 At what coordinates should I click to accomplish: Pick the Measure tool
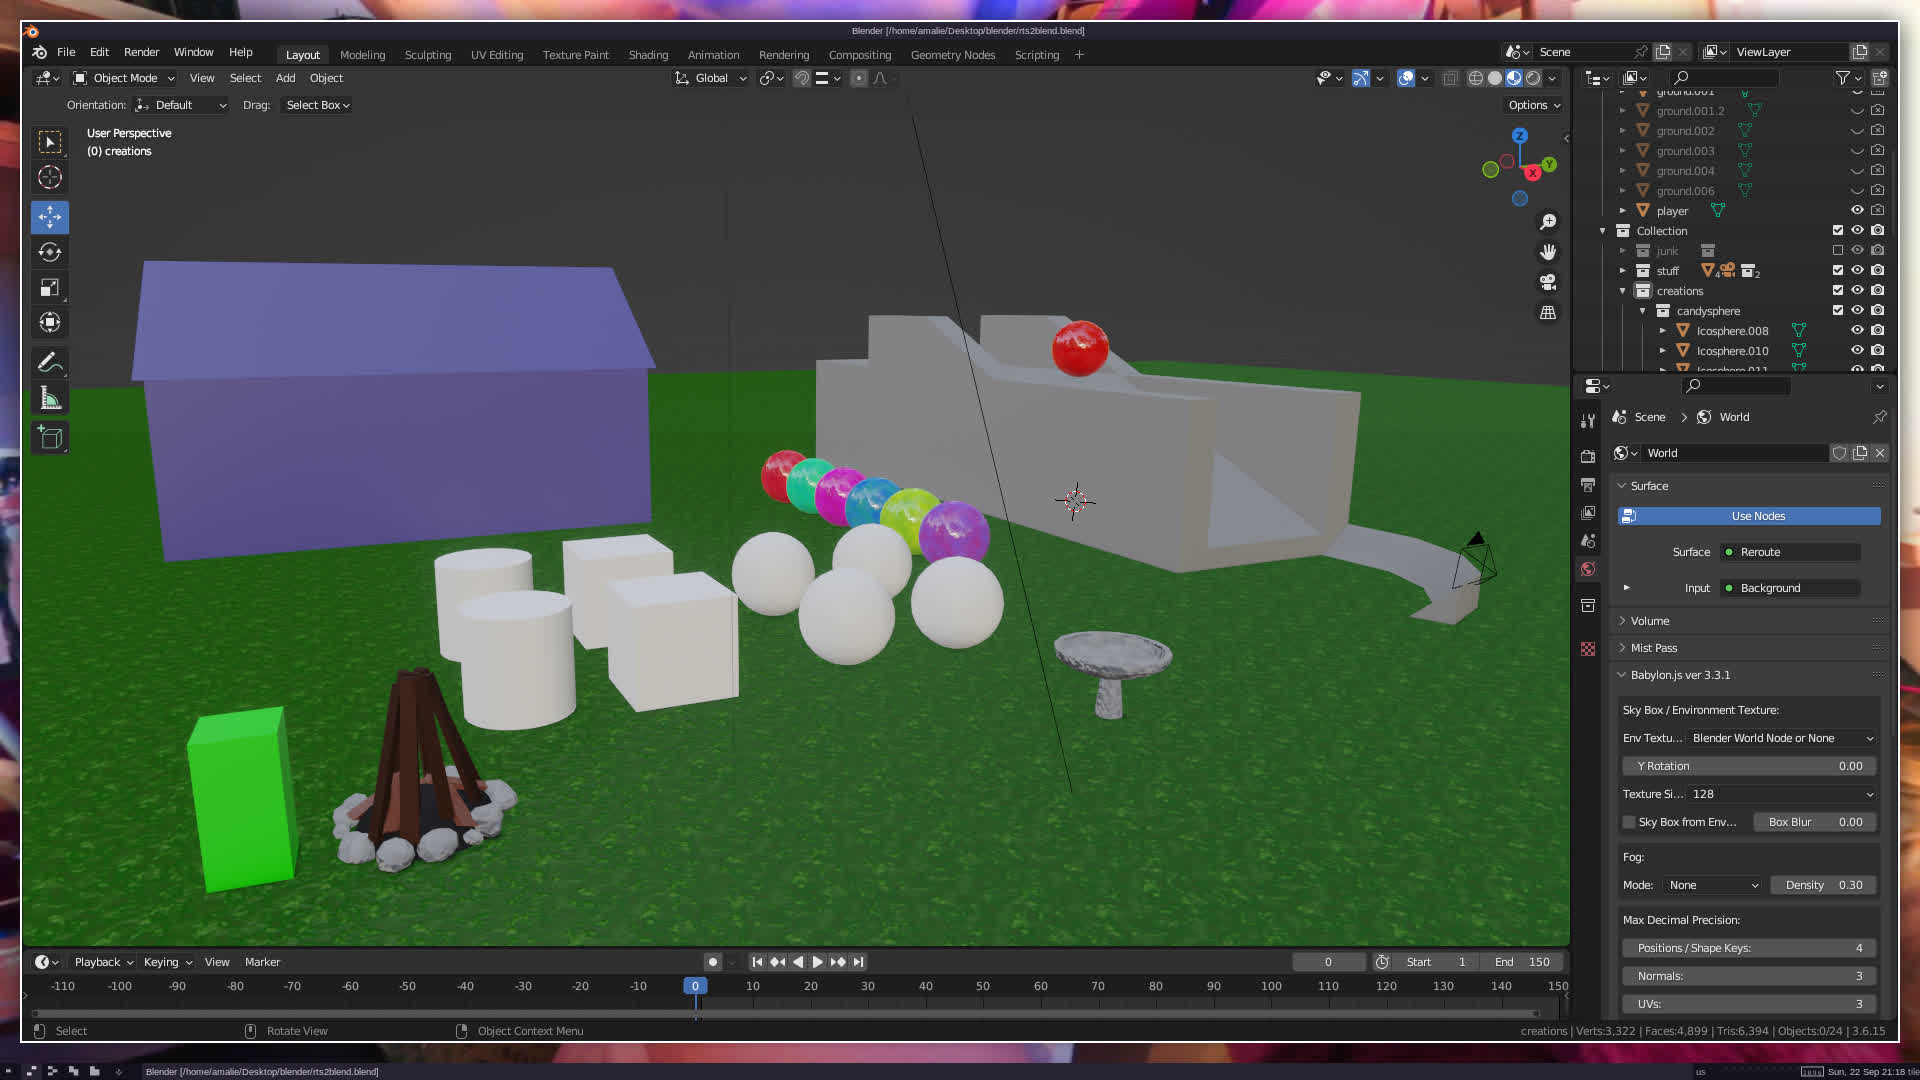tap(49, 399)
